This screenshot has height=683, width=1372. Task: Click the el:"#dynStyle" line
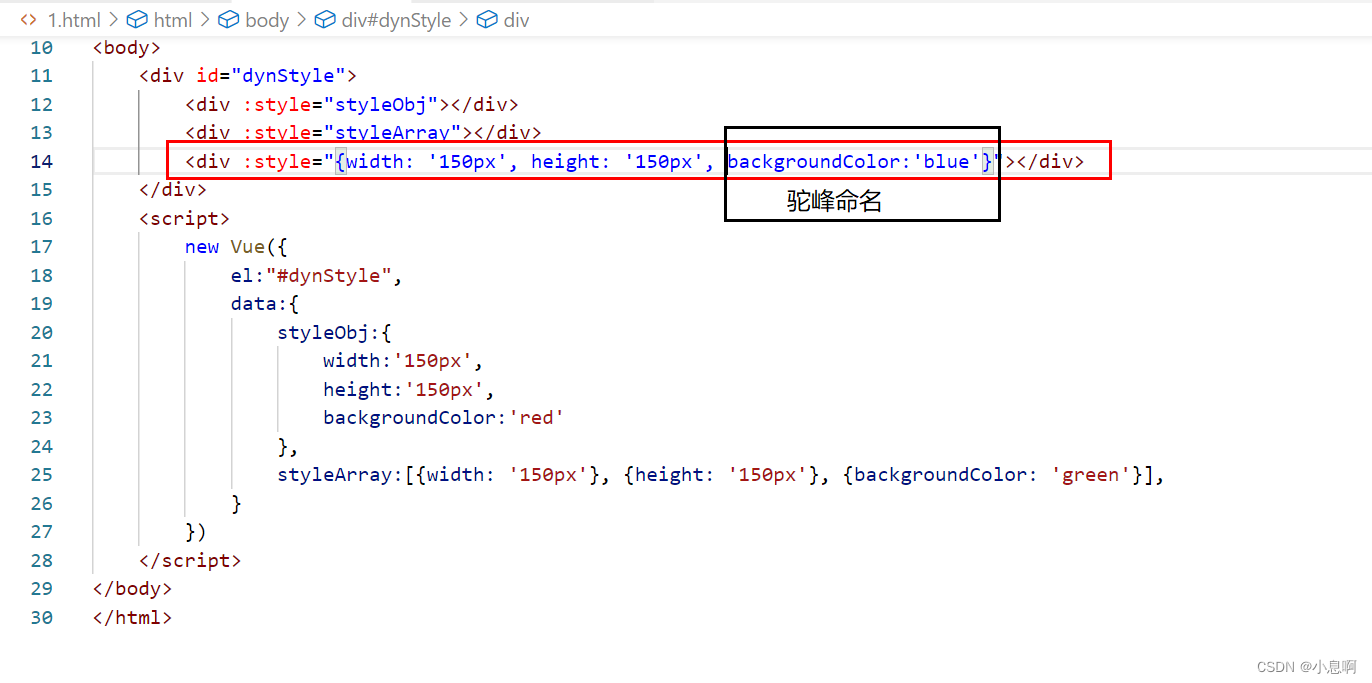pos(316,276)
